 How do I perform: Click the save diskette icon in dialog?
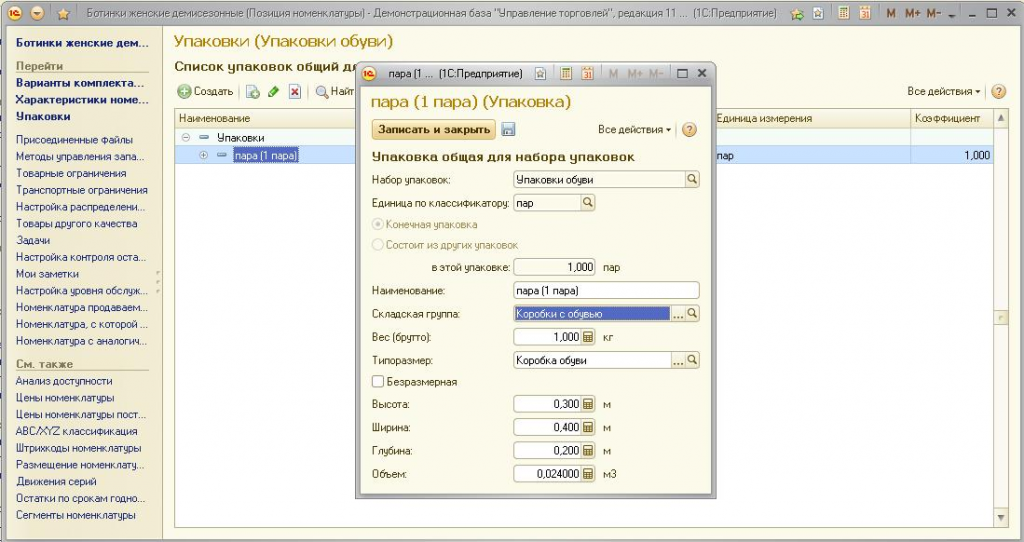pos(508,129)
